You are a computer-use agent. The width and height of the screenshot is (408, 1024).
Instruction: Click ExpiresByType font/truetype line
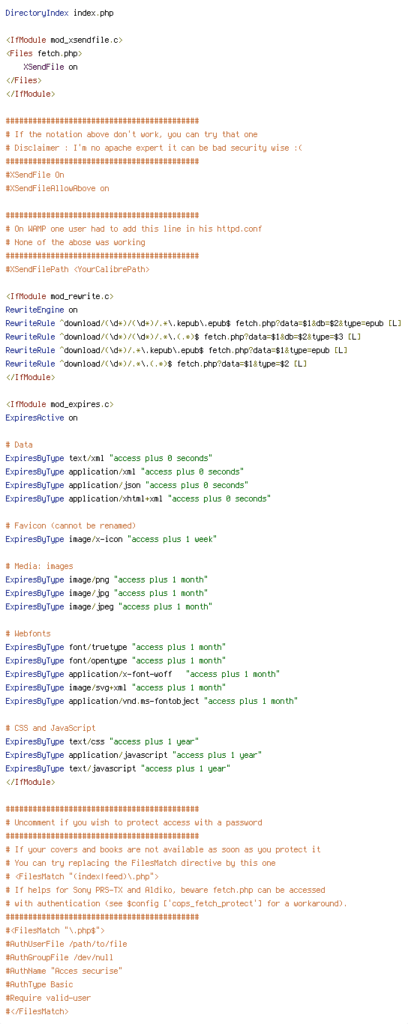(116, 647)
